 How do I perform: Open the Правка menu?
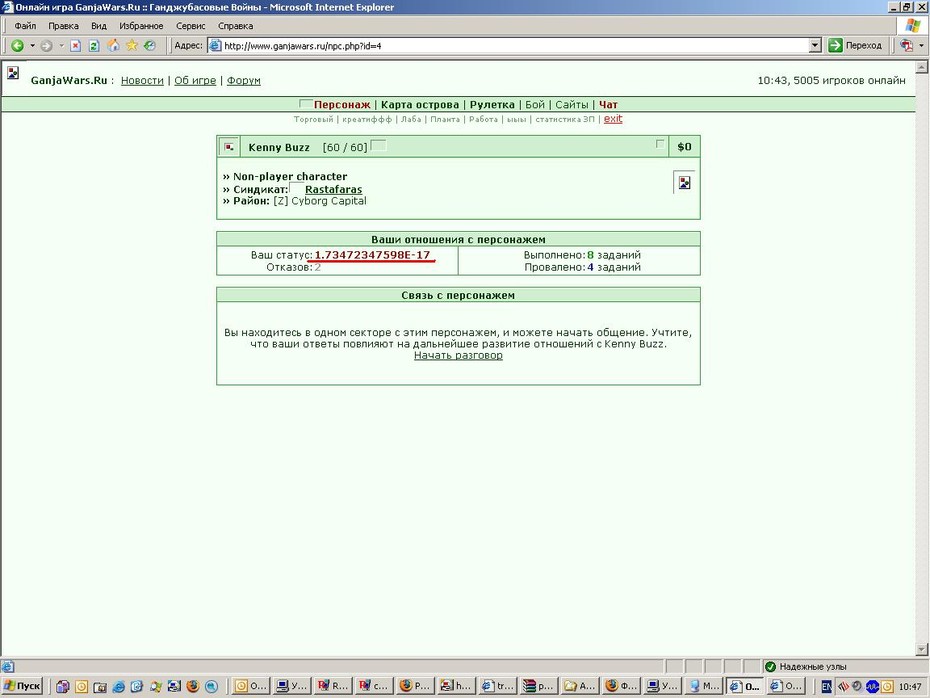(63, 26)
